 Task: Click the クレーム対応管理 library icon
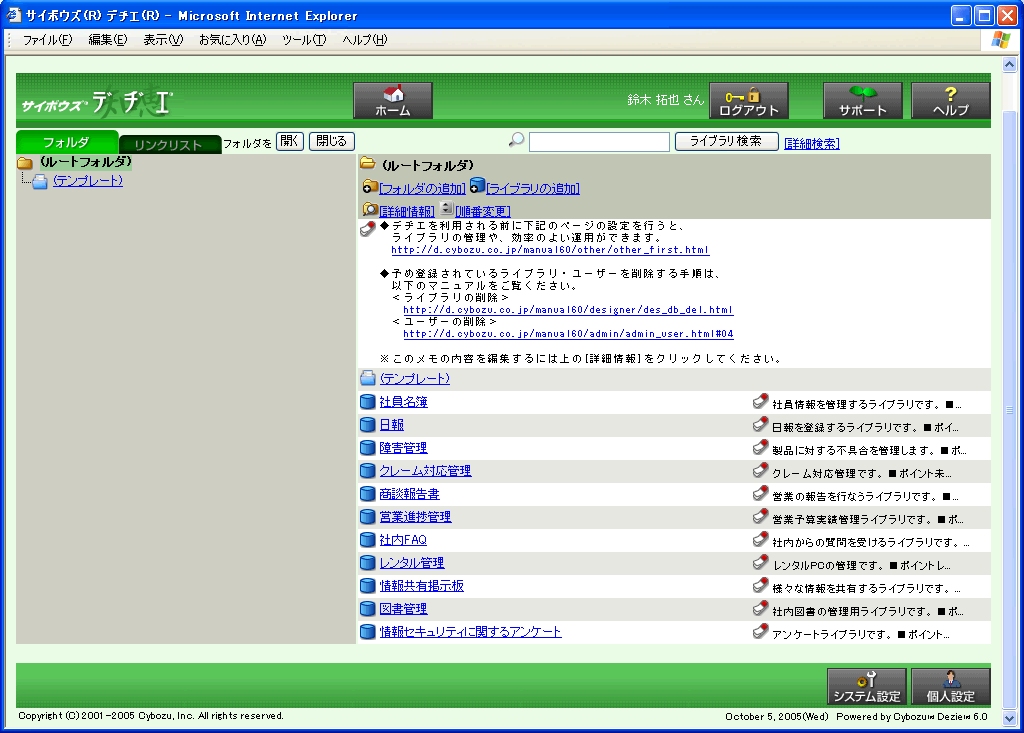[x=368, y=471]
